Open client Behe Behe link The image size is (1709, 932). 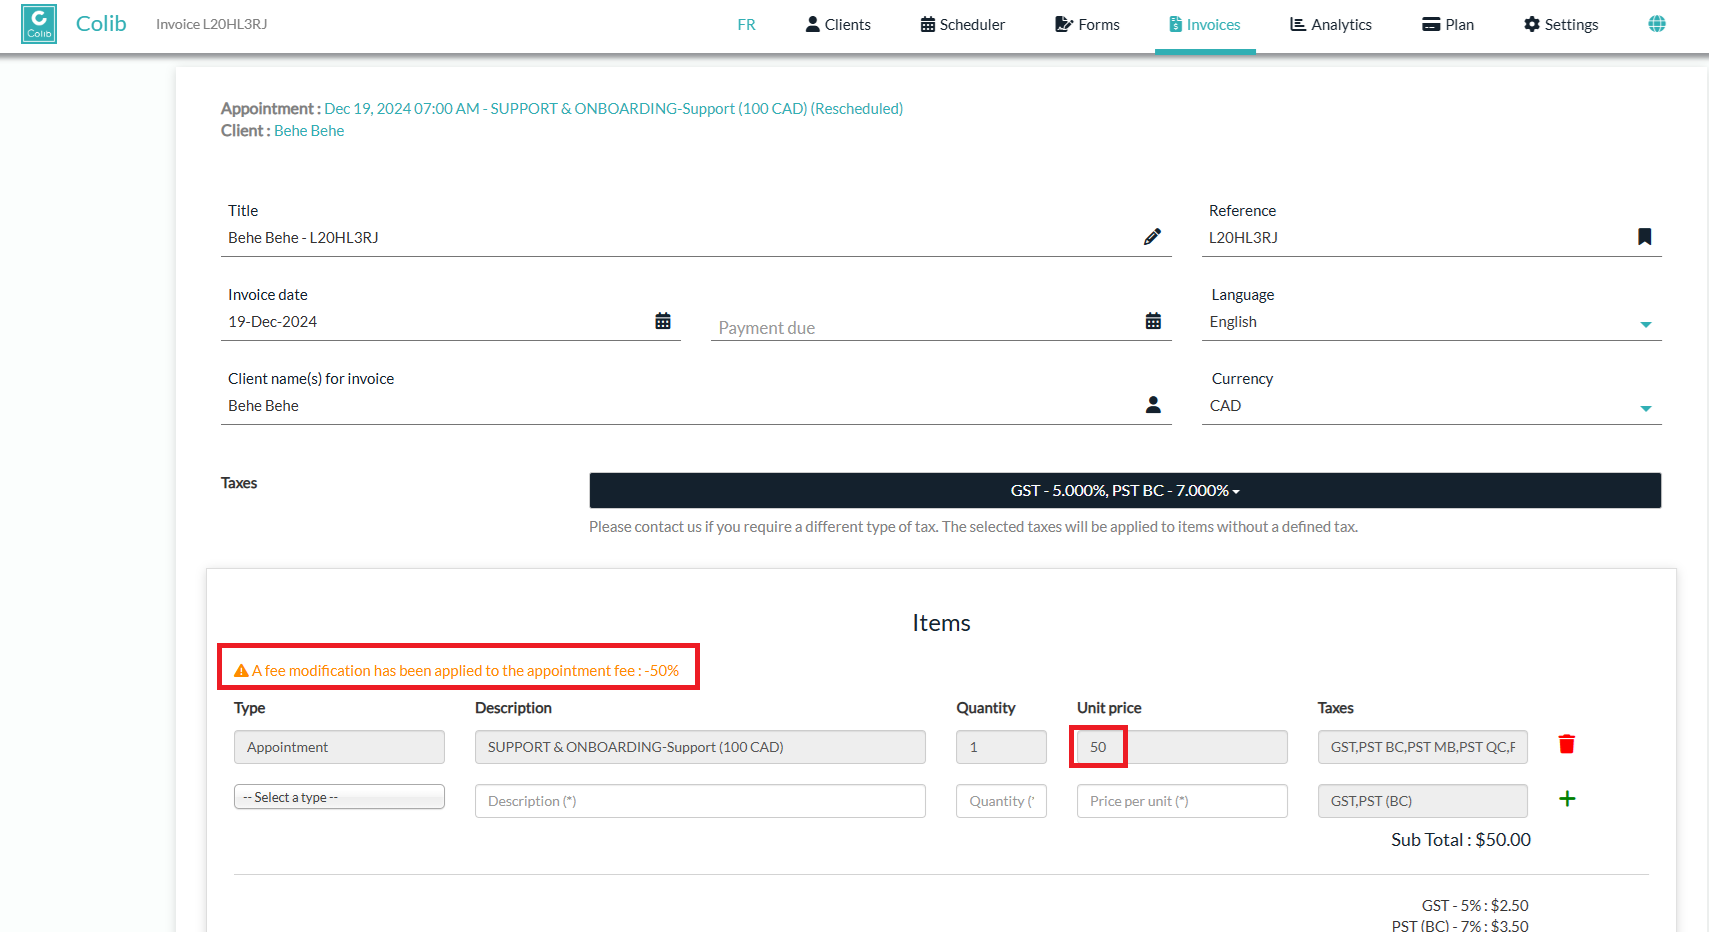click(x=309, y=131)
